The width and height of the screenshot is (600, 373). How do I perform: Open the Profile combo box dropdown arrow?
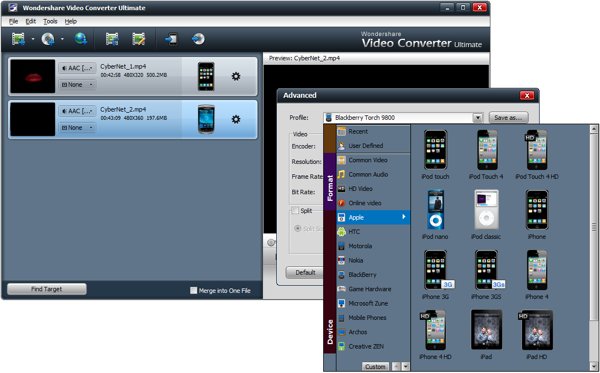coord(478,117)
